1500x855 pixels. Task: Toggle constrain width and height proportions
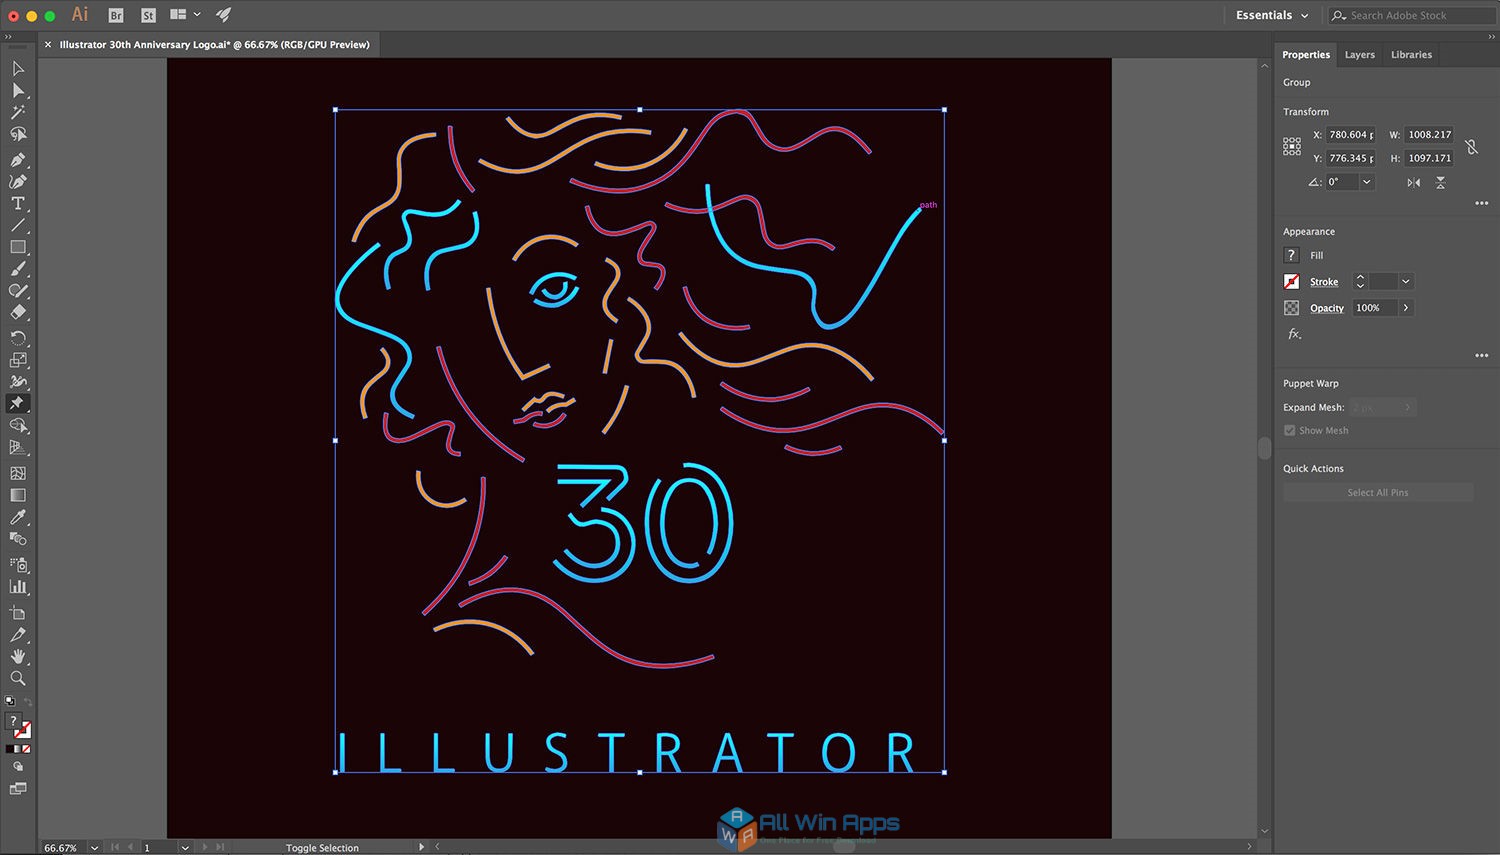[1471, 147]
